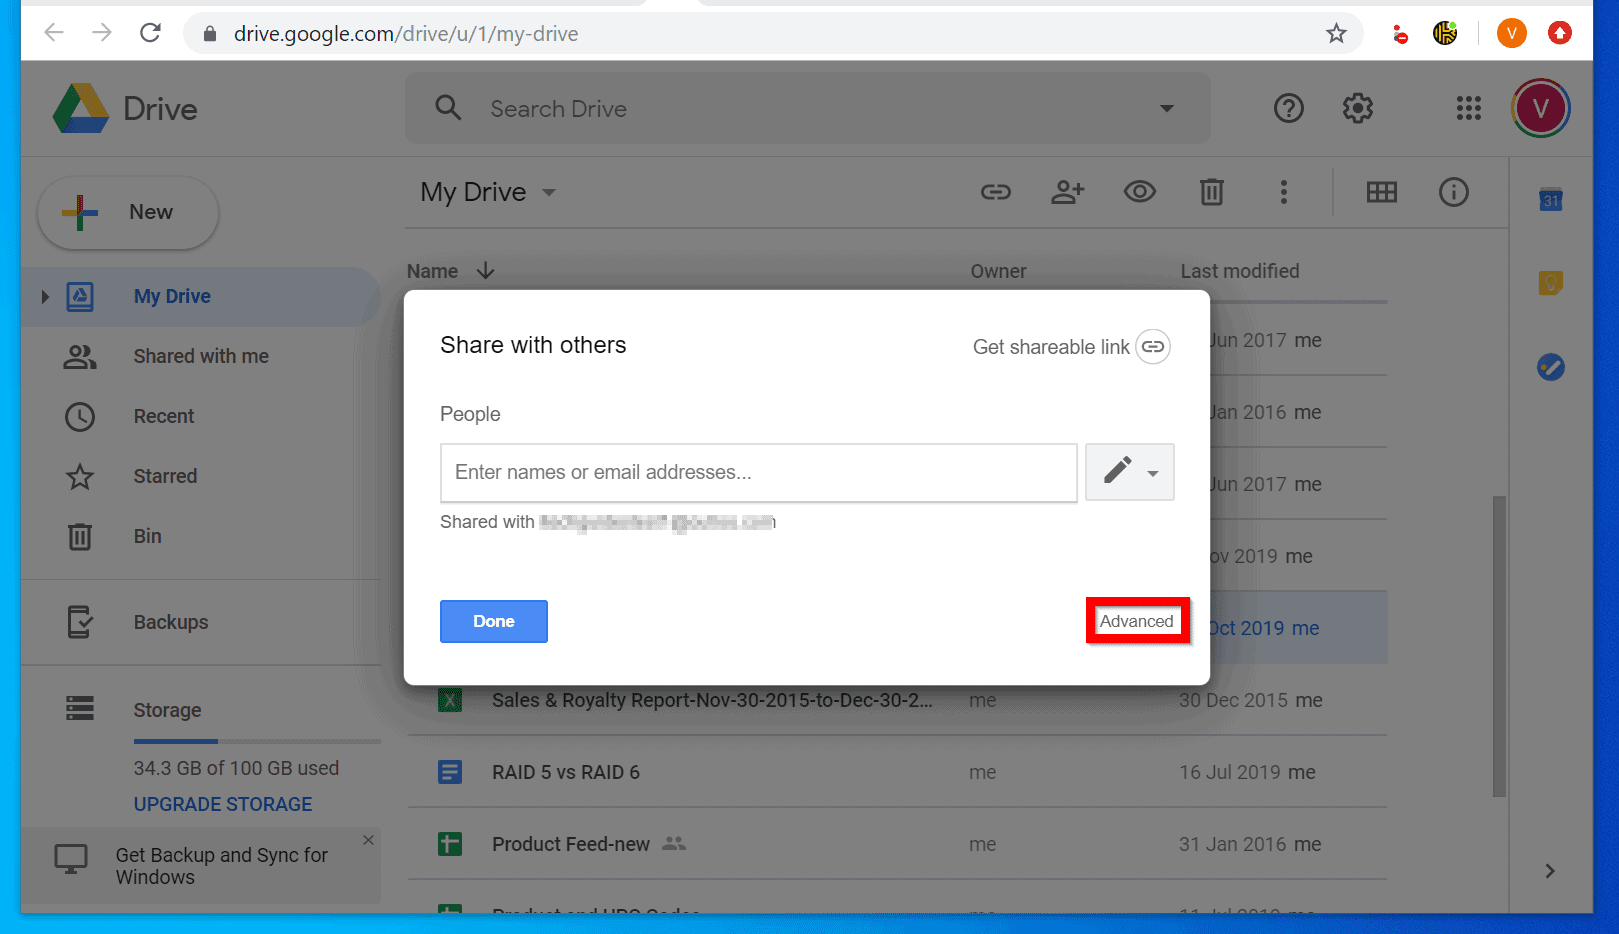Open the Get shareable link icon
Screen dimensions: 1619x934
1153,346
